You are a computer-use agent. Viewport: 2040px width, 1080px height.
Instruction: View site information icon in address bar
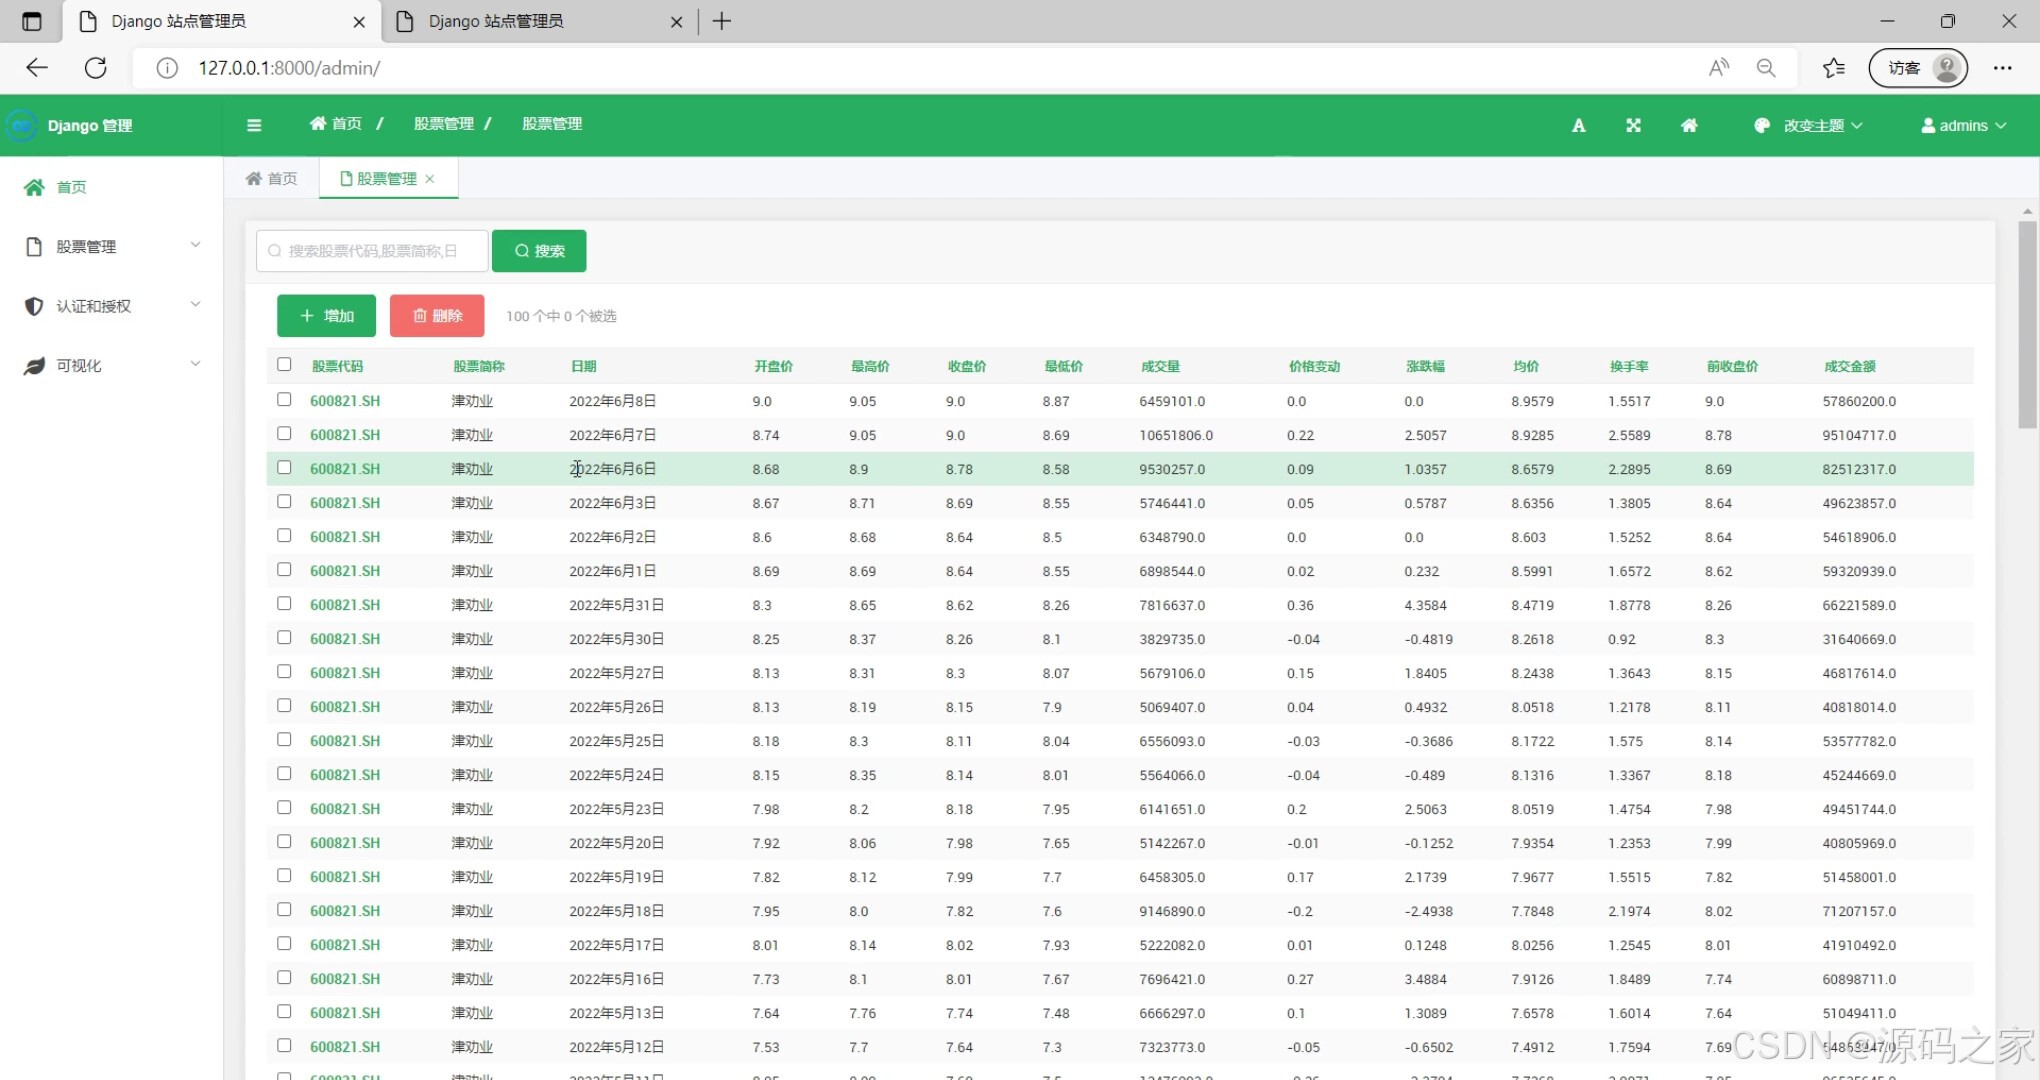click(x=167, y=68)
